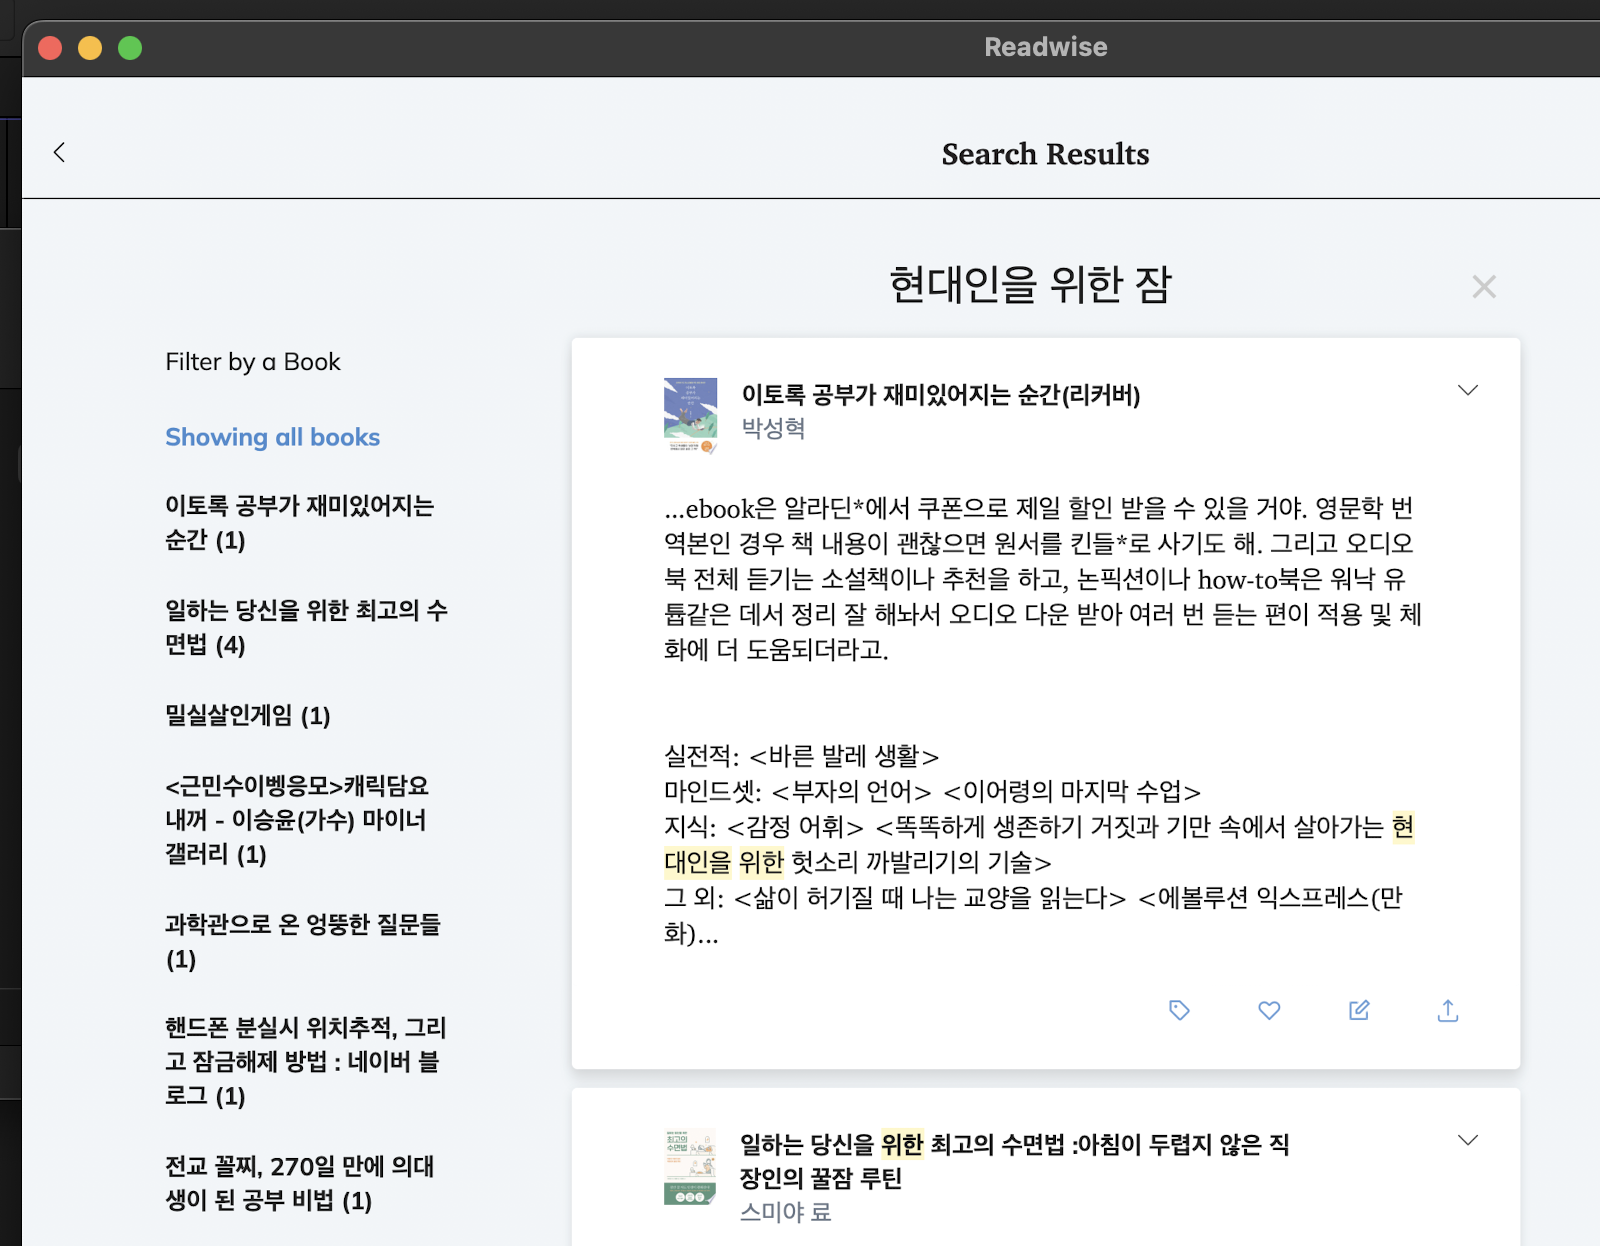Edit the highlight using the pencil icon
This screenshot has width=1600, height=1246.
(1359, 1010)
